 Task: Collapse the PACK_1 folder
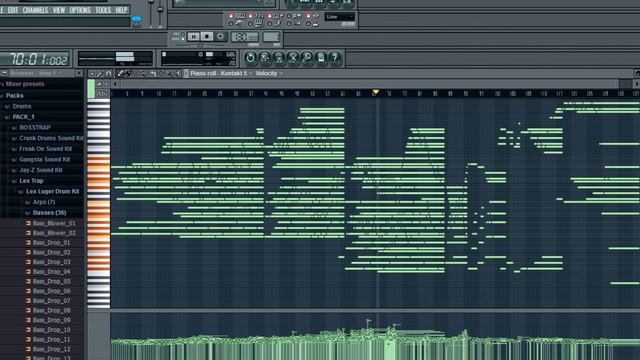point(23,117)
